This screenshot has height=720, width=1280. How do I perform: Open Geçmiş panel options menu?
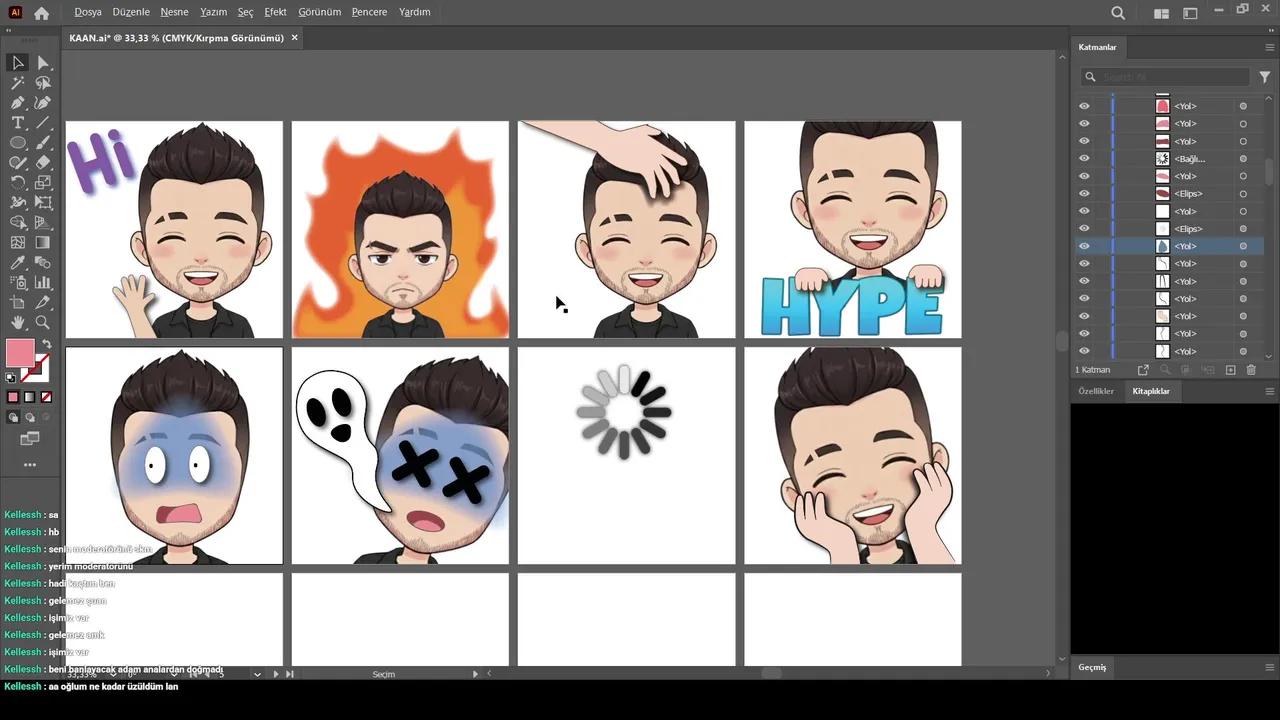coord(1270,667)
